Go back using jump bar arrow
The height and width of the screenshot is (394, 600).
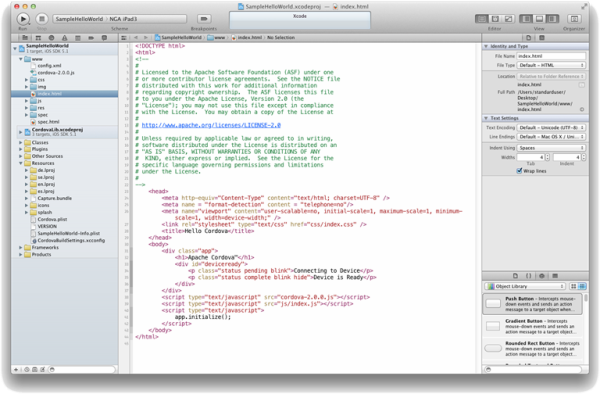[x=136, y=37]
